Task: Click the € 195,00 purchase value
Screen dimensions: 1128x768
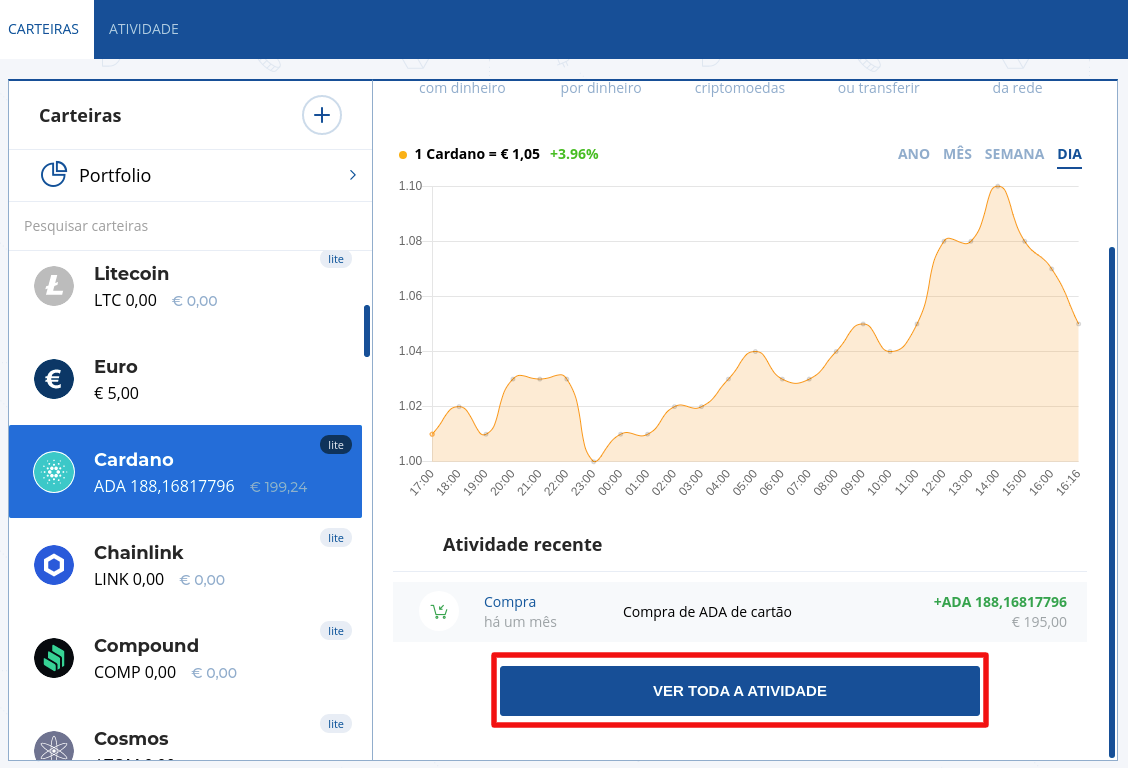Action: (x=1039, y=622)
